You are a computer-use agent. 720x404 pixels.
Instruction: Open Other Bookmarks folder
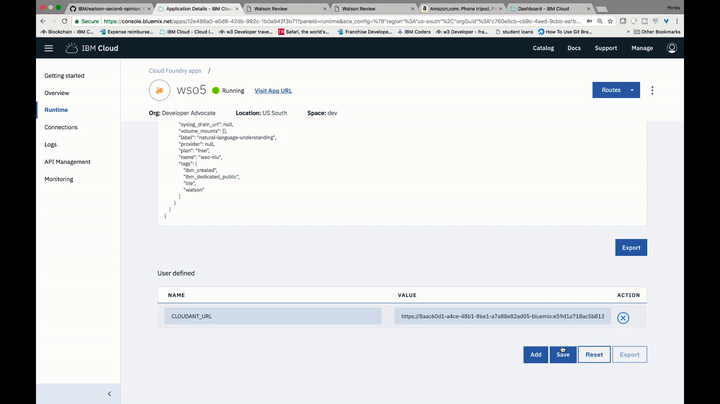pyautogui.click(x=657, y=32)
